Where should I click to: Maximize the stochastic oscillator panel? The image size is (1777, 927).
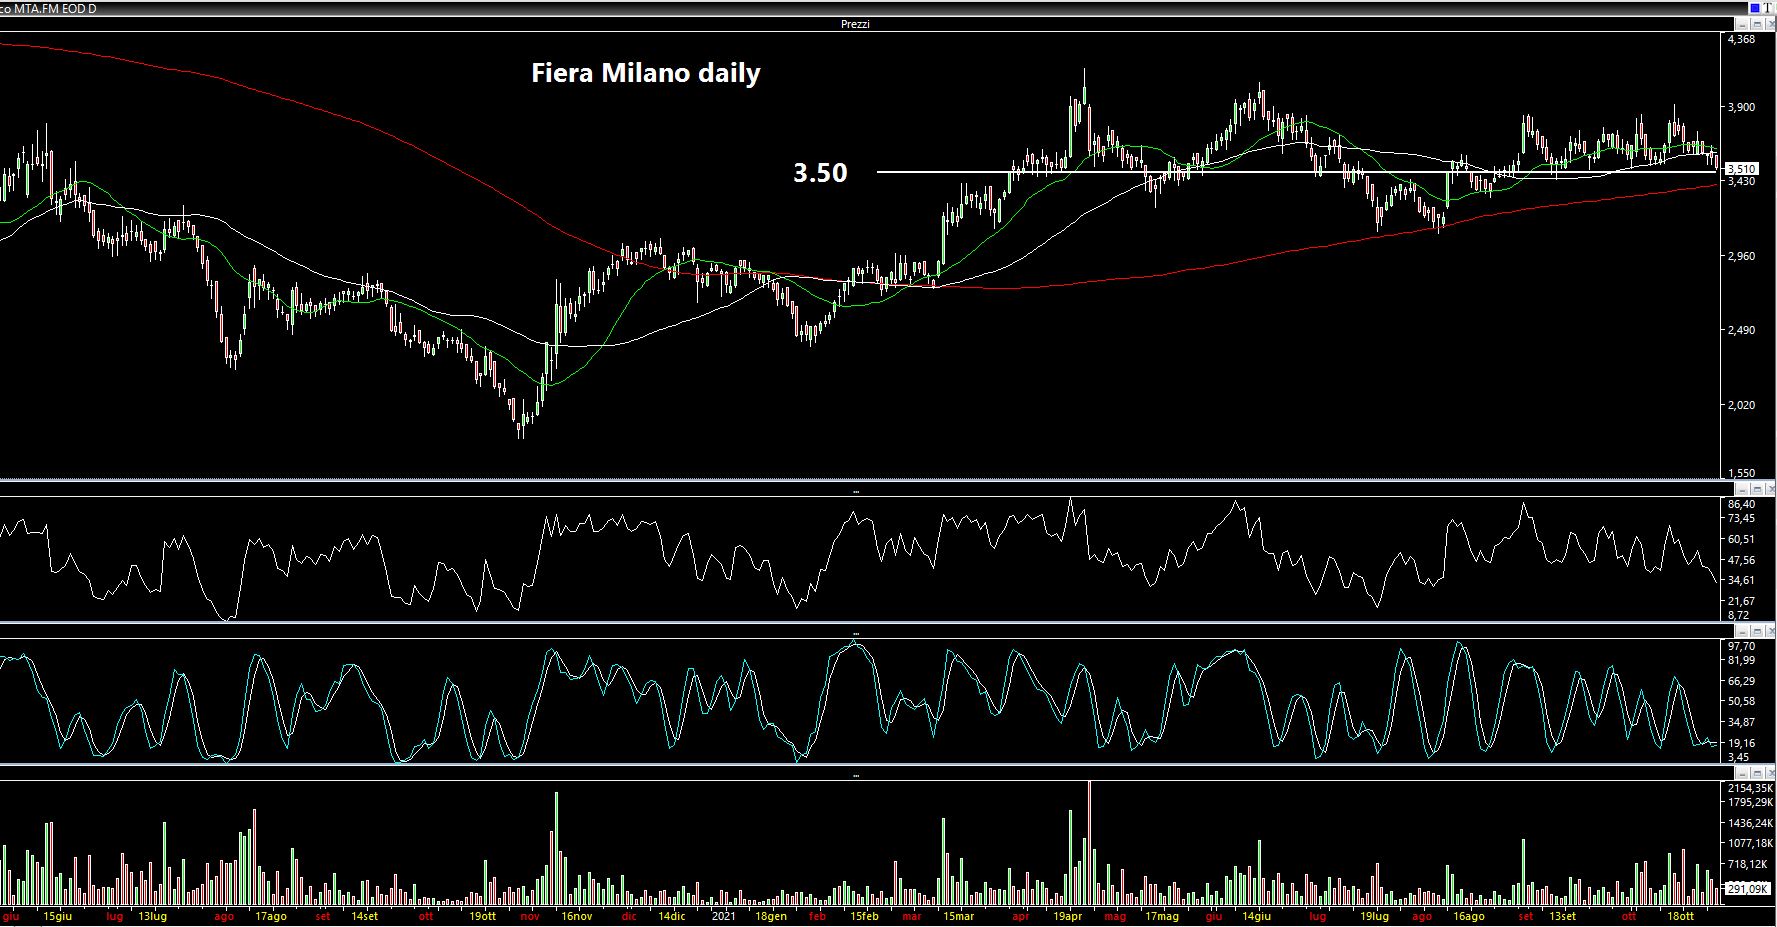coord(1755,632)
